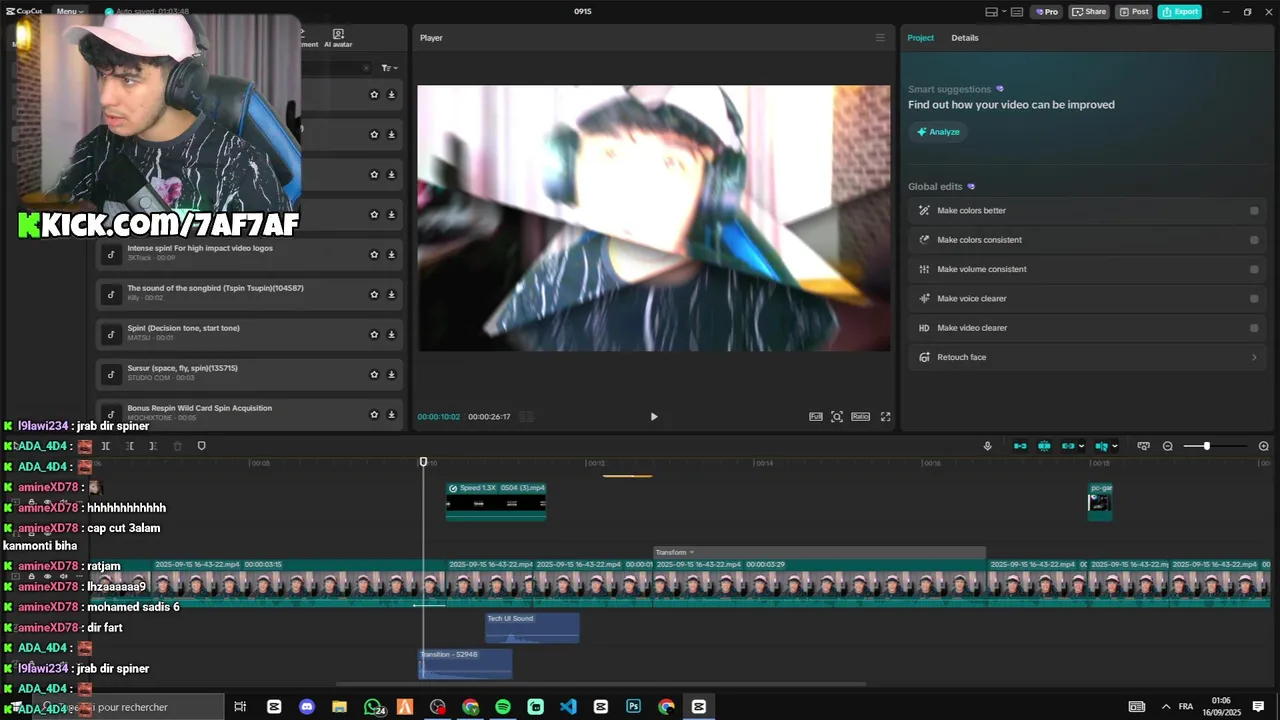The width and height of the screenshot is (1280, 720).
Task: Open Discord from the taskbar
Action: coord(307,707)
